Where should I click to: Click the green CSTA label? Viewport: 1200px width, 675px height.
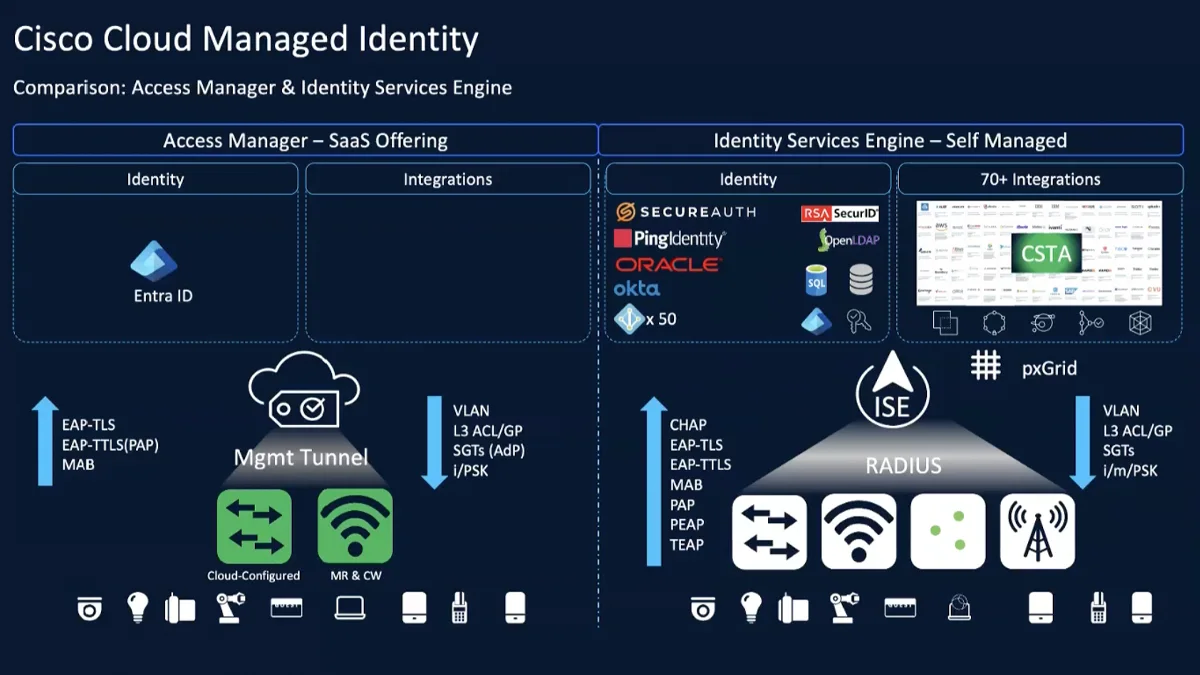click(1046, 254)
